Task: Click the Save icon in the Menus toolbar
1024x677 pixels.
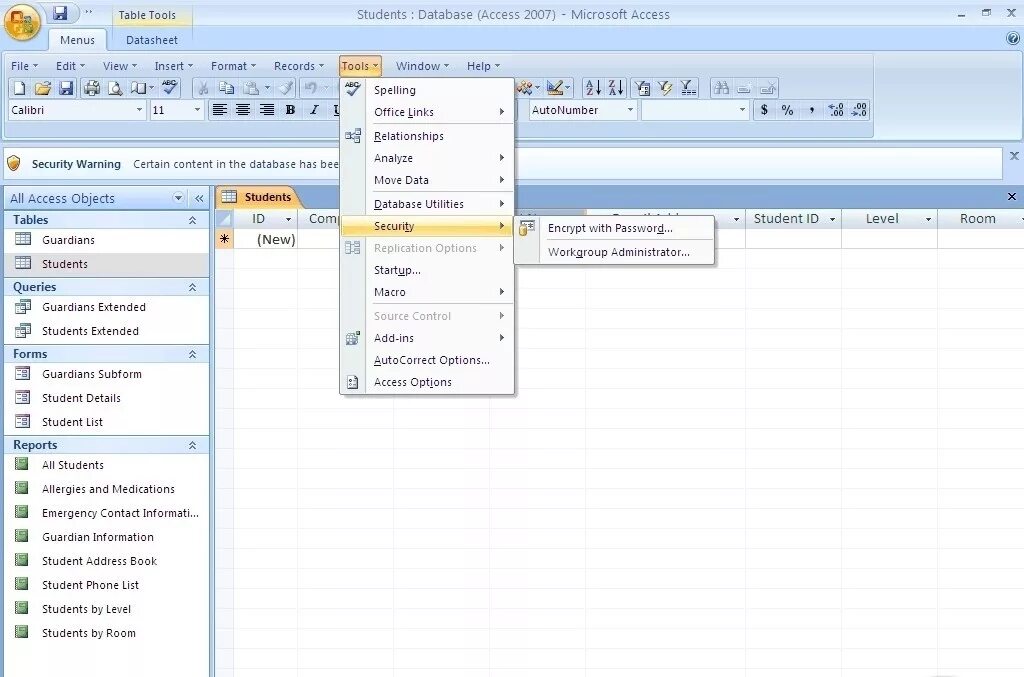Action: [x=66, y=88]
